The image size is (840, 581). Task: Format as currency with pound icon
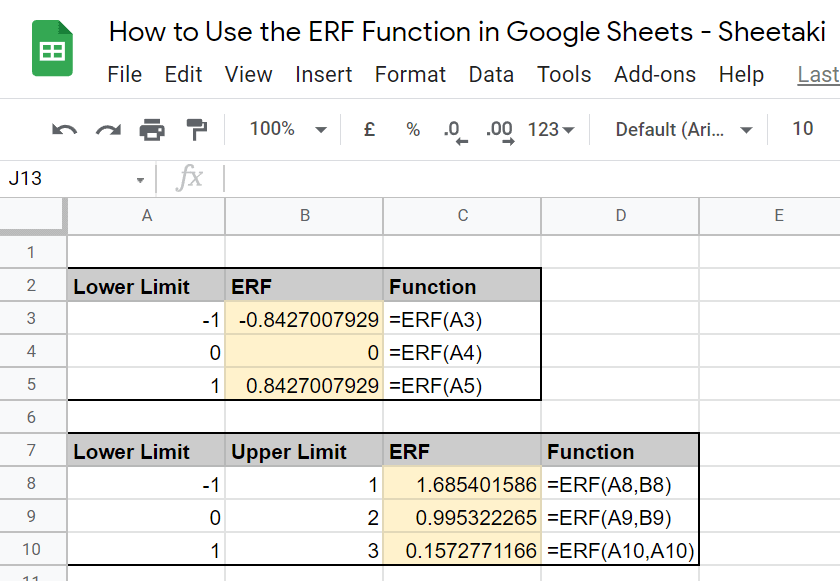tap(369, 130)
